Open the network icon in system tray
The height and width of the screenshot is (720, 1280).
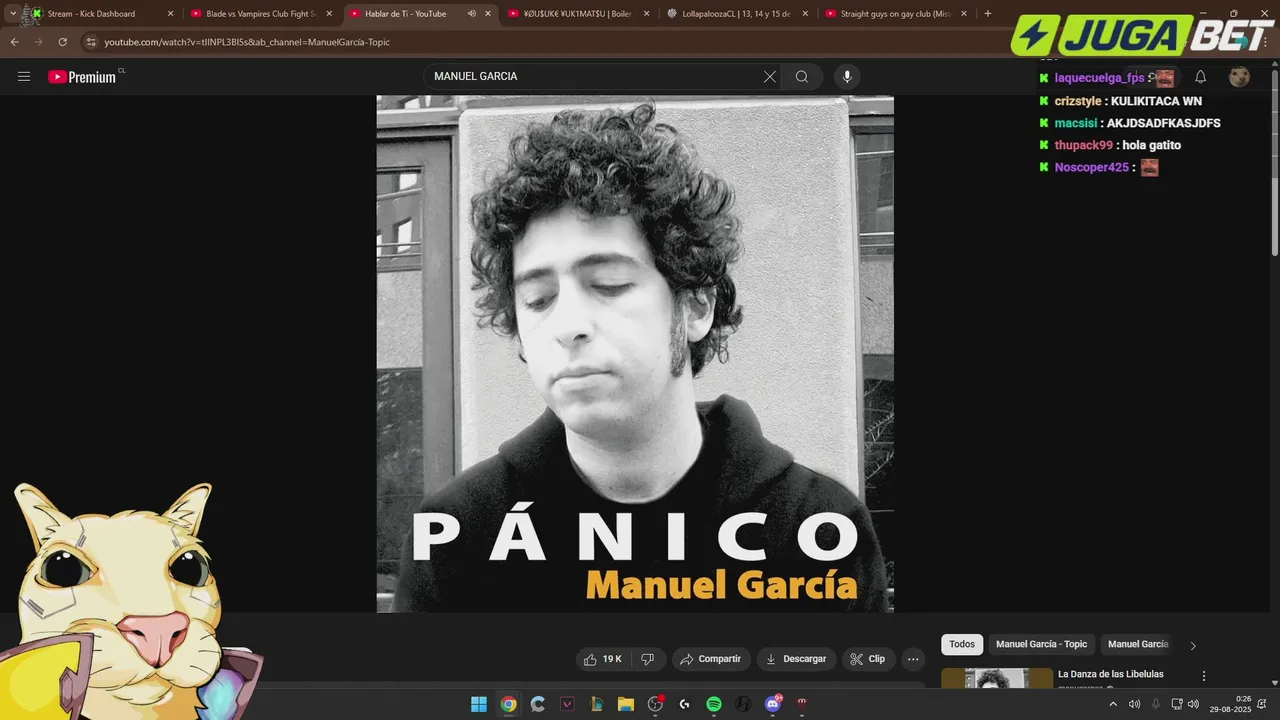(1176, 704)
